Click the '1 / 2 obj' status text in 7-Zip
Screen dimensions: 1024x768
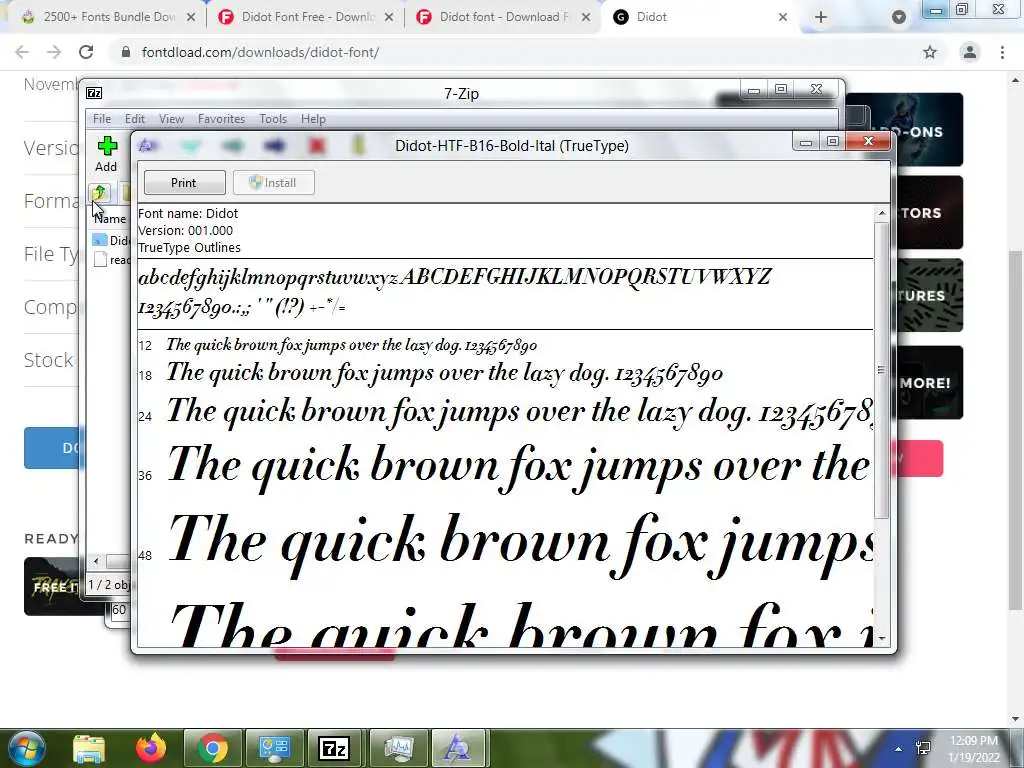point(108,584)
